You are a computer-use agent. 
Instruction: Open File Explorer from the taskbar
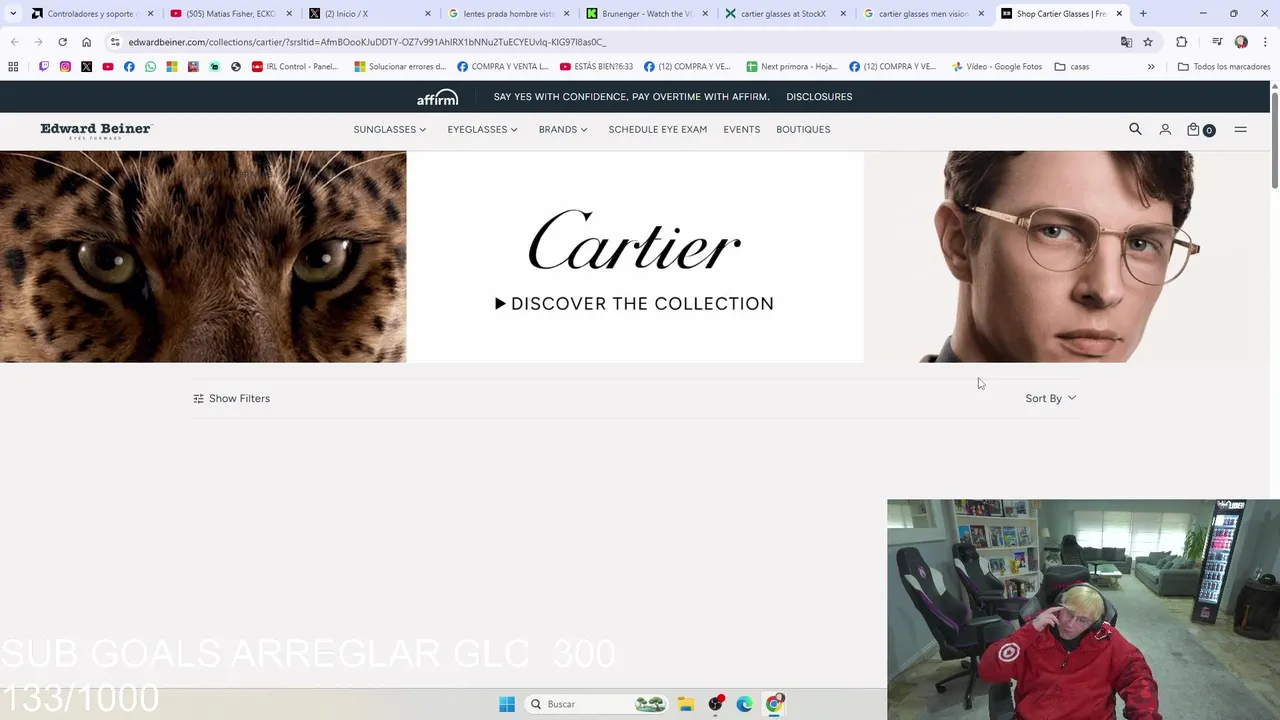[686, 704]
